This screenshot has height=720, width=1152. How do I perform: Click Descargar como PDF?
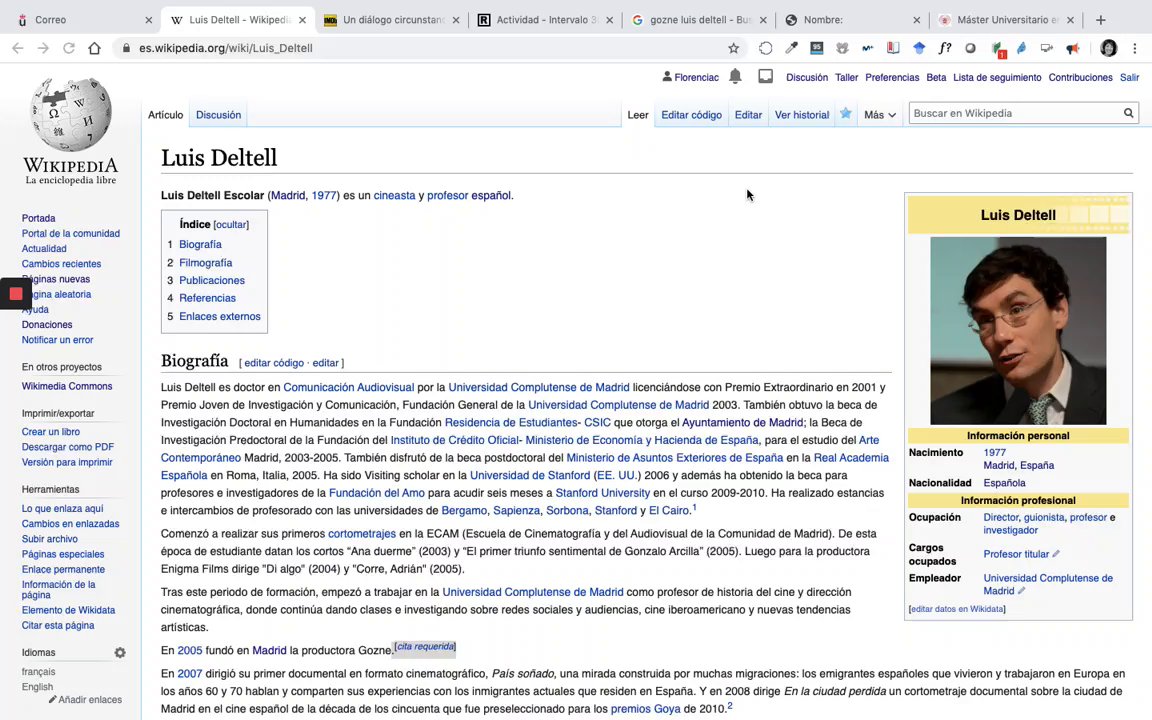click(x=68, y=447)
